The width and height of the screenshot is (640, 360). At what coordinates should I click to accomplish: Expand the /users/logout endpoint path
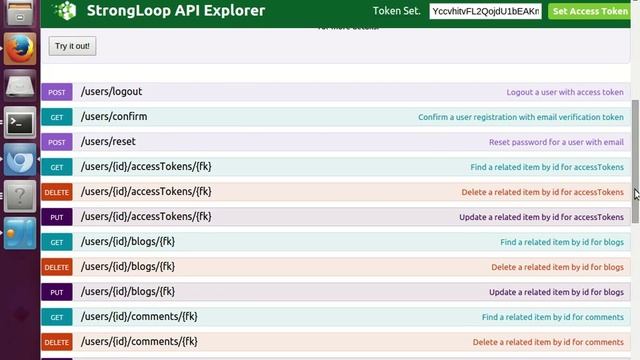(111, 91)
